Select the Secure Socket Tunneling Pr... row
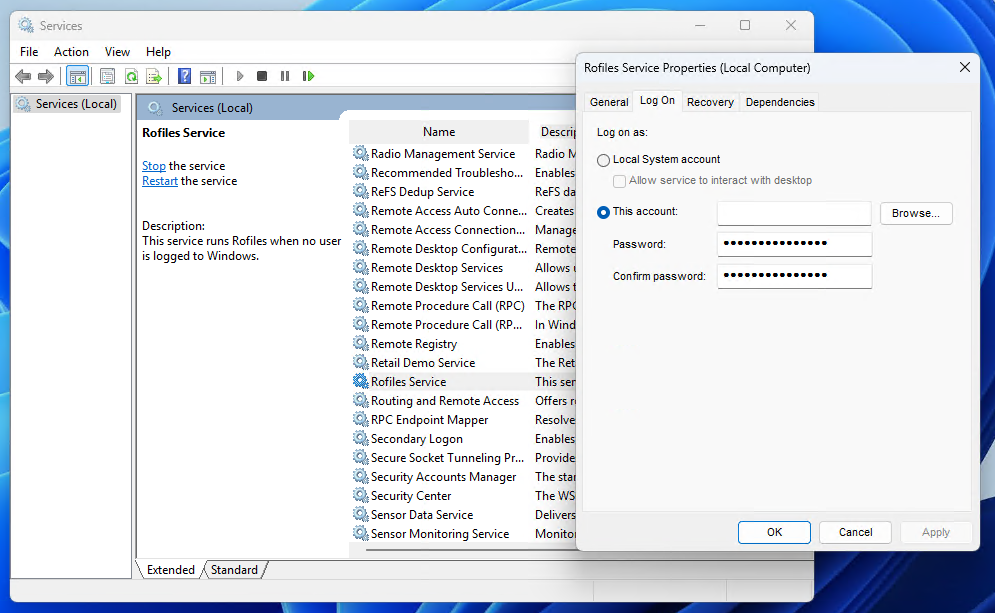995x613 pixels. tap(463, 458)
